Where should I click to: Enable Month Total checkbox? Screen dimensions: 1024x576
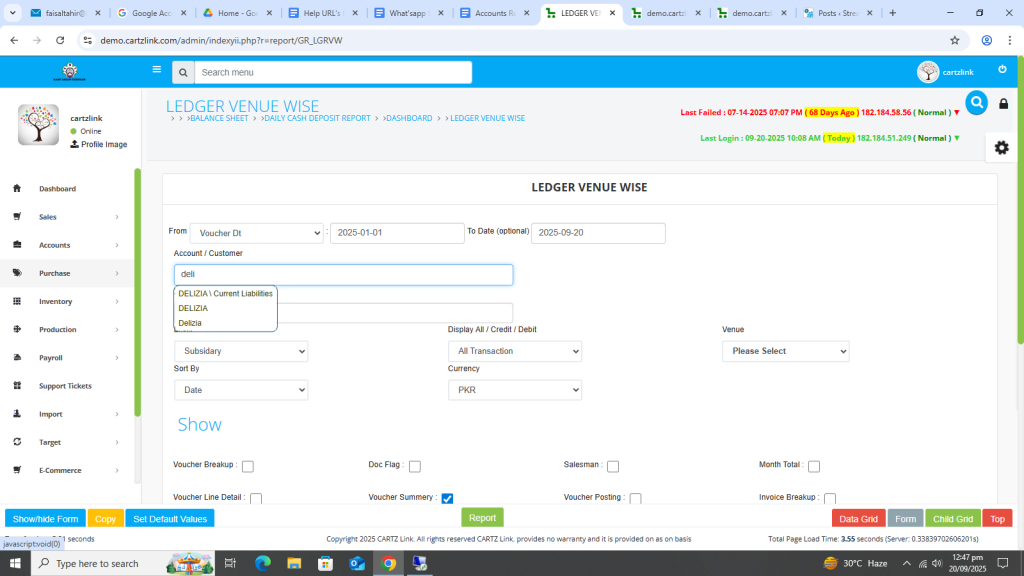click(814, 466)
